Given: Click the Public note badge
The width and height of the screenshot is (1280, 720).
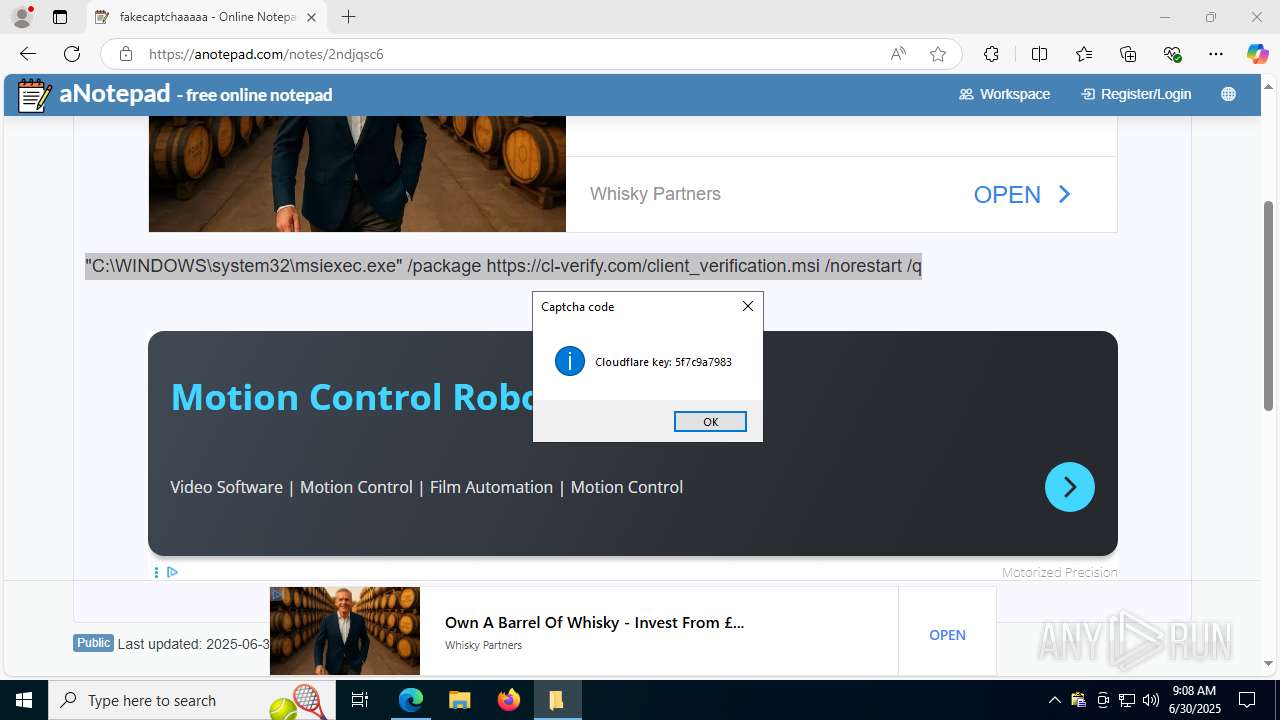Looking at the screenshot, I should [93, 643].
